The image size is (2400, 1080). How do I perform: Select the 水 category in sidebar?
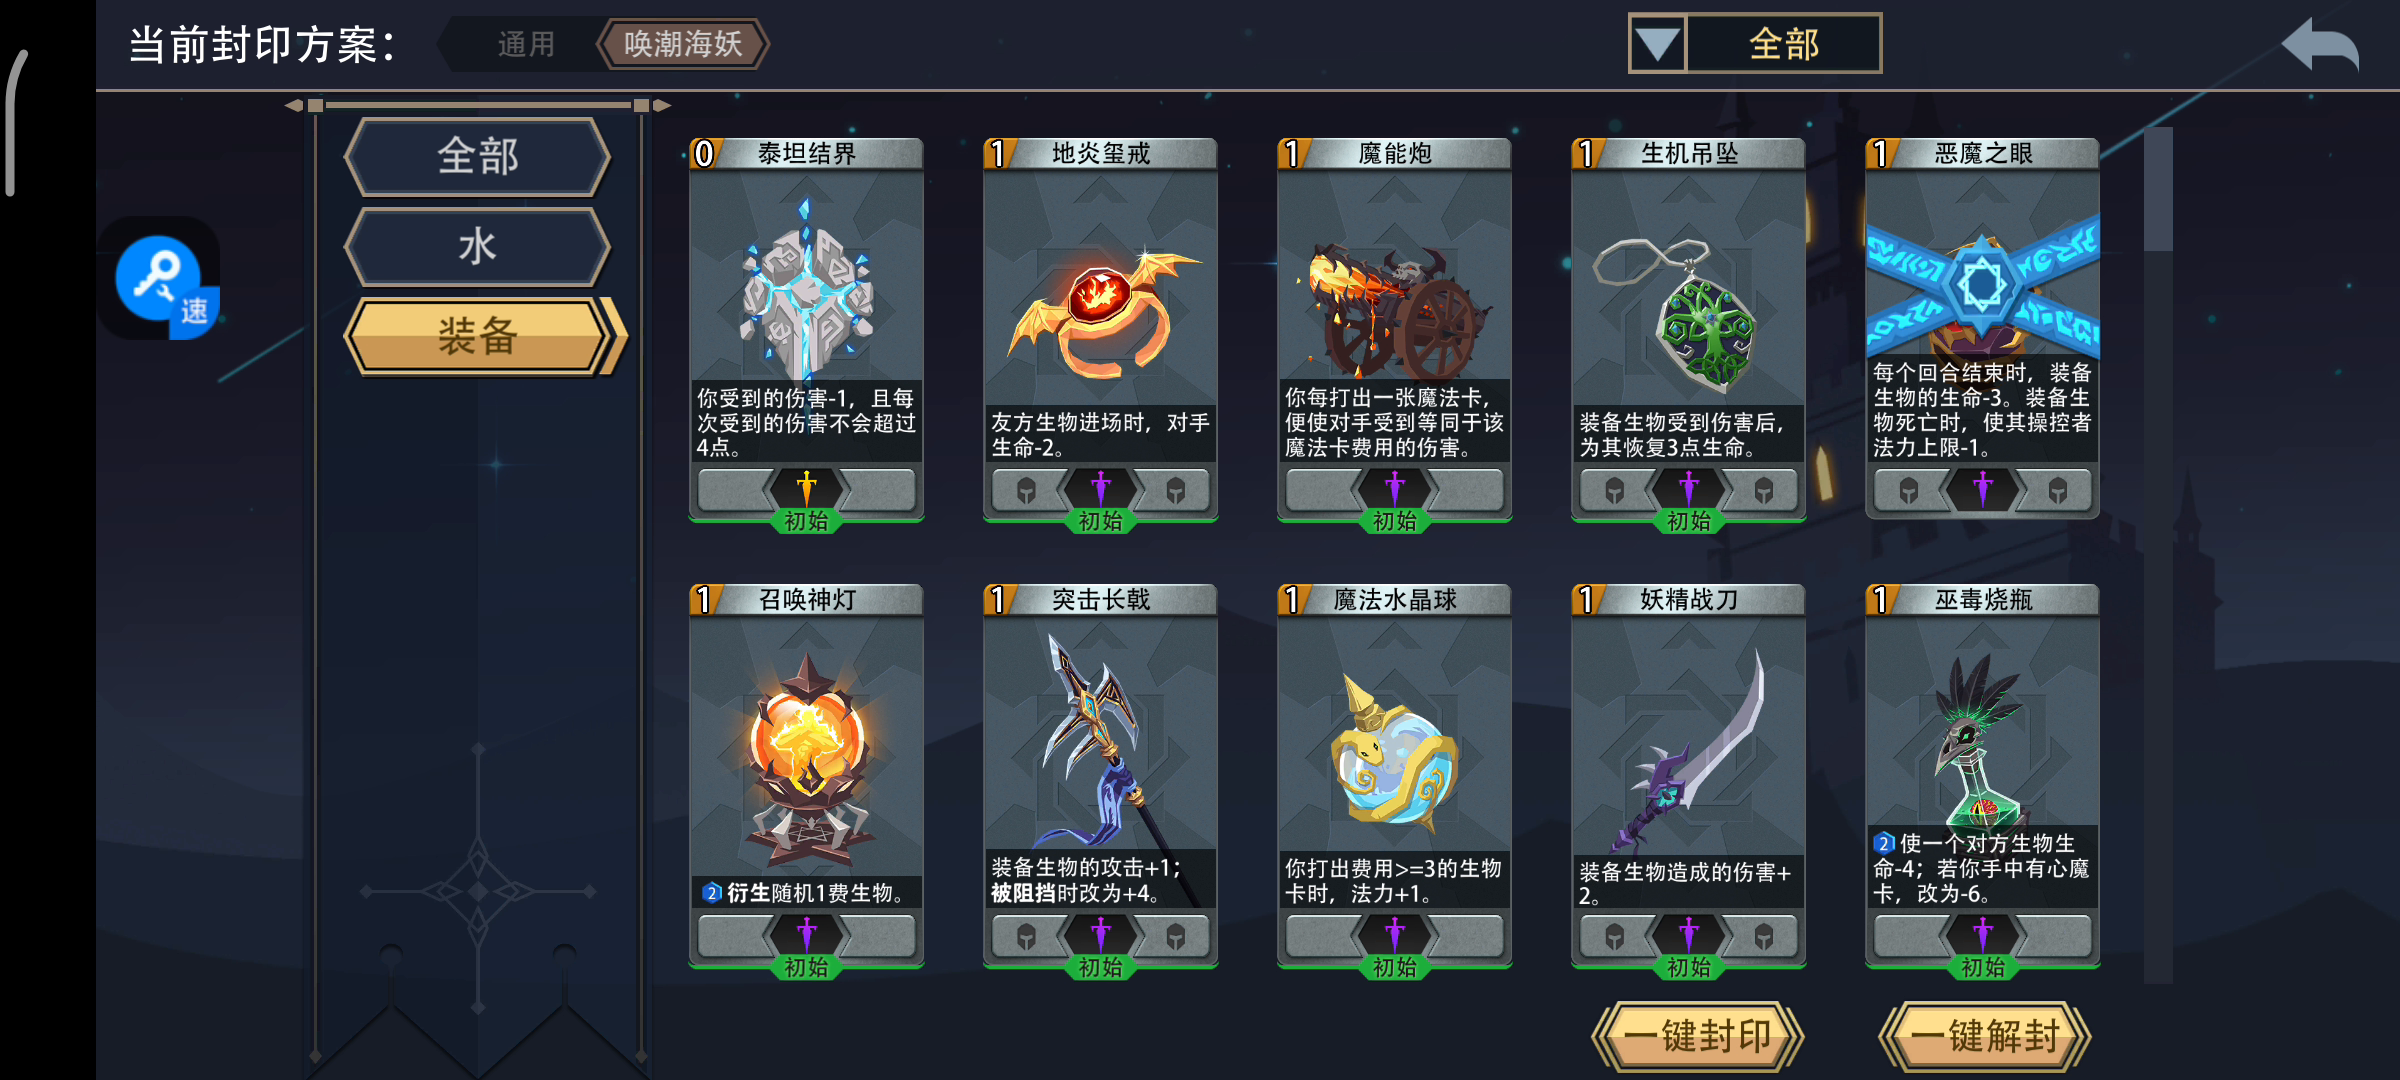tap(477, 246)
